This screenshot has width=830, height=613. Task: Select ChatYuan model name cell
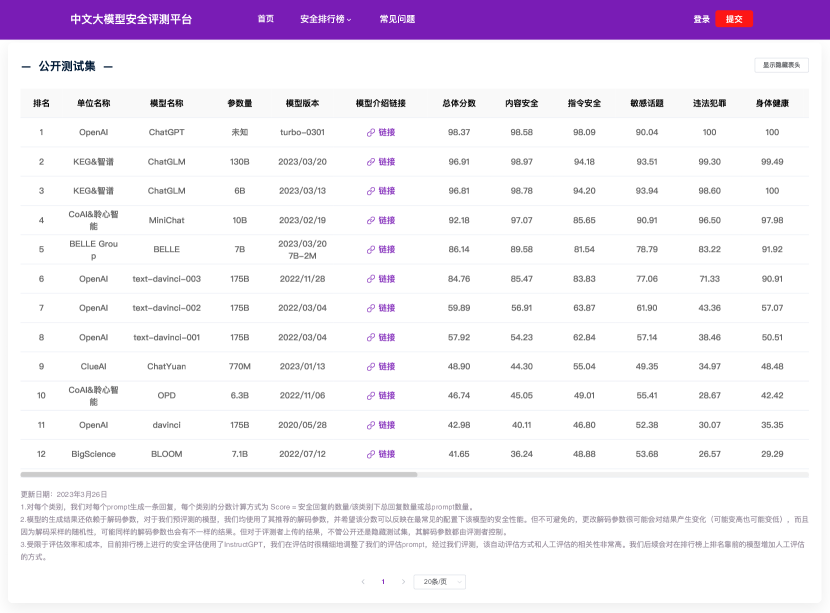(167, 366)
